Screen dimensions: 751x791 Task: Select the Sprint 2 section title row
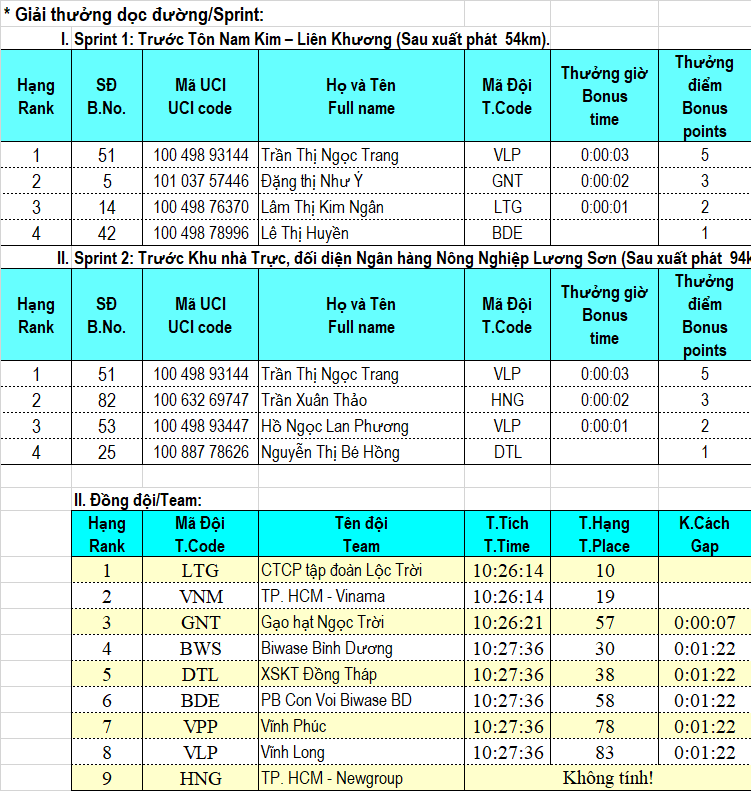tap(400, 258)
